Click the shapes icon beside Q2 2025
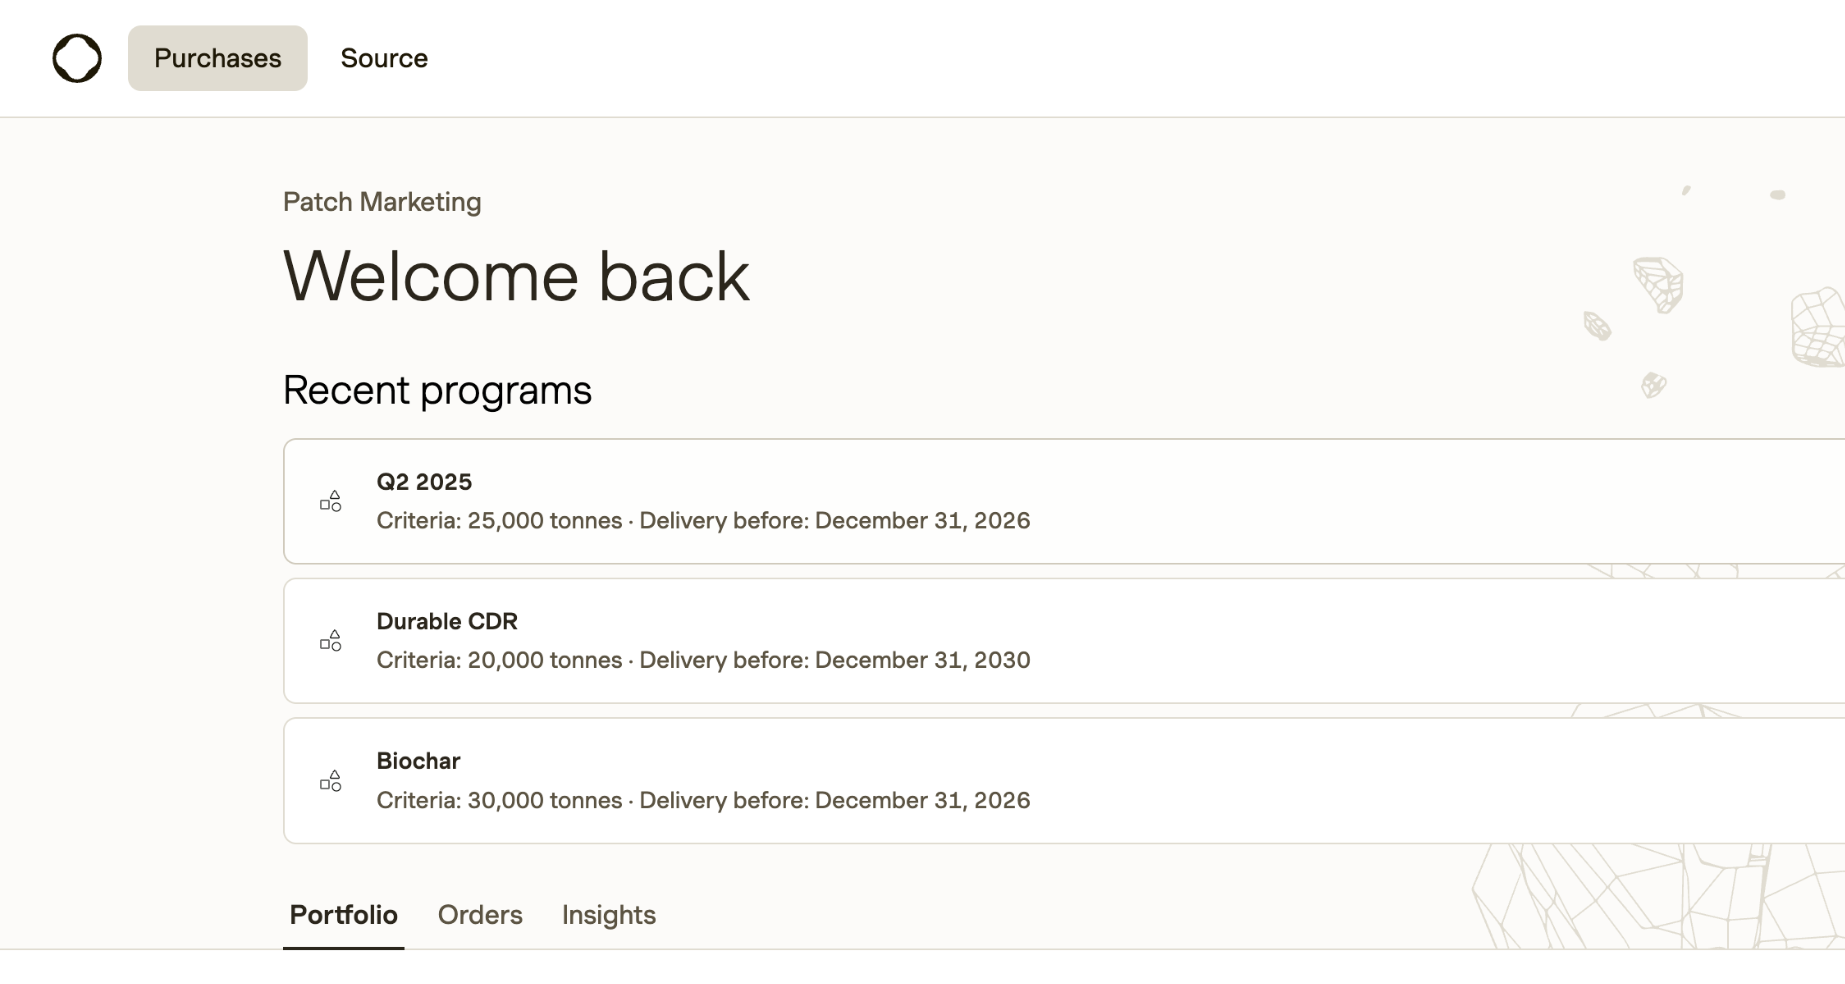Image resolution: width=1845 pixels, height=984 pixels. pyautogui.click(x=331, y=501)
